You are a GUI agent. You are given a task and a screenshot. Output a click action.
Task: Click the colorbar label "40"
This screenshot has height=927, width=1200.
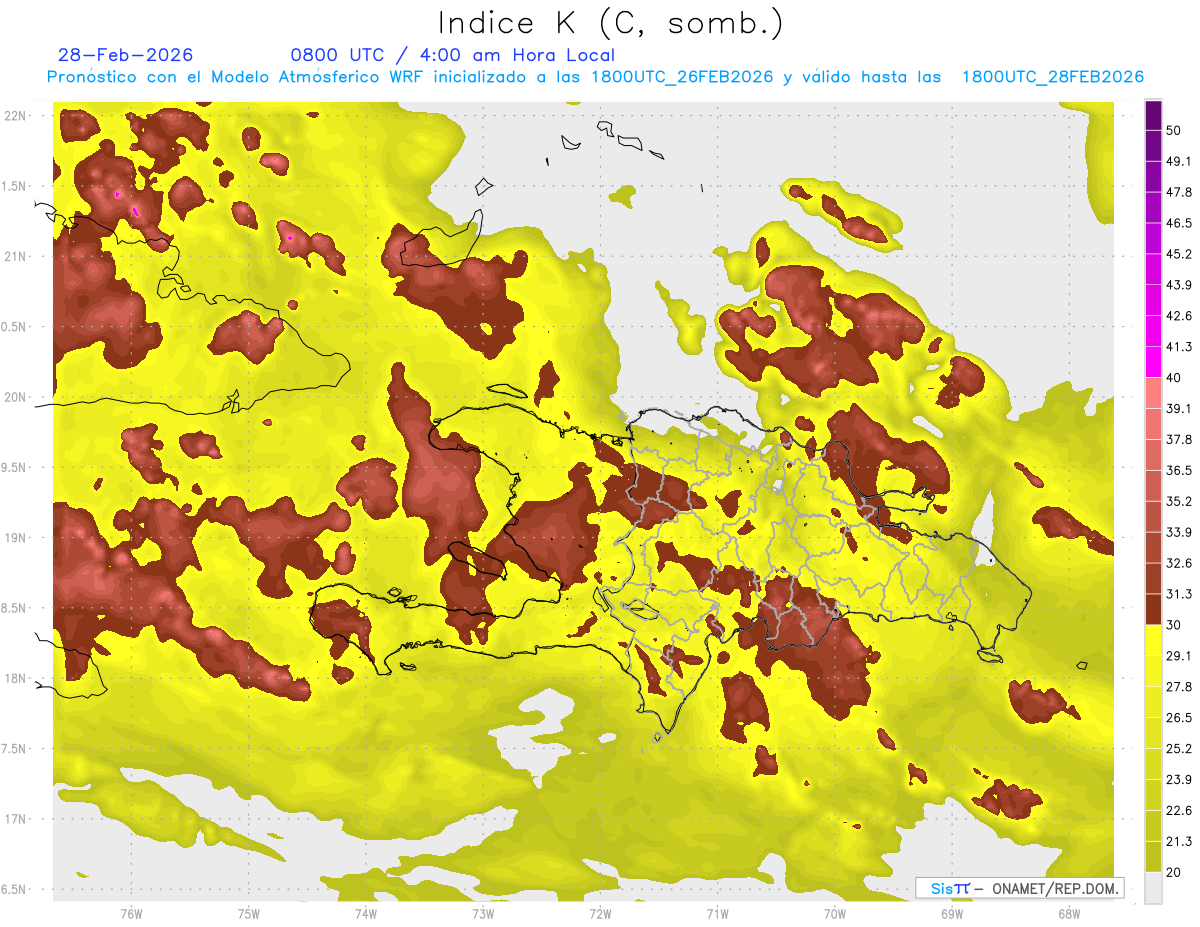[1176, 378]
